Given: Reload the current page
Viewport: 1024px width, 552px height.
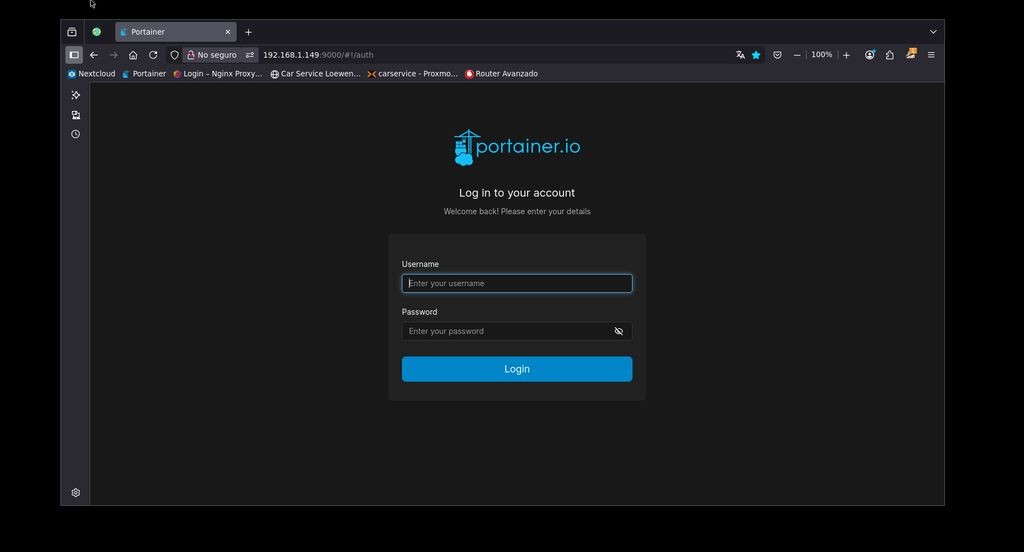Looking at the screenshot, I should (x=153, y=55).
